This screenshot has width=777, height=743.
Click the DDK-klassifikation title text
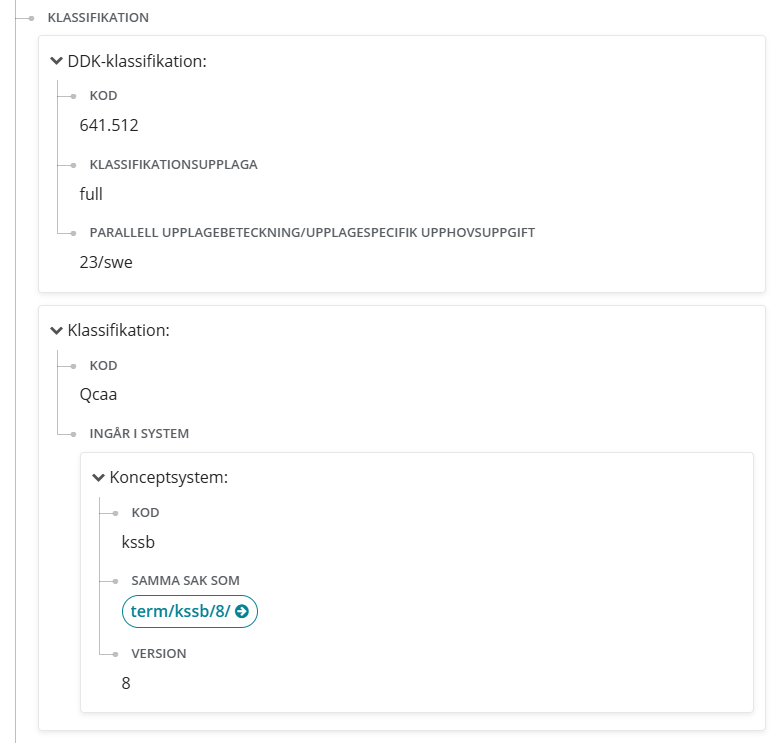137,61
